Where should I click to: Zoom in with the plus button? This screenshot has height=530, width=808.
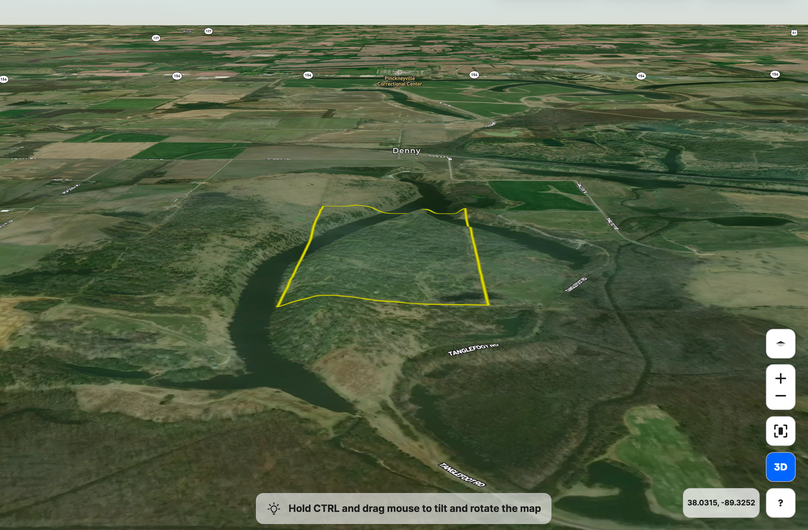pyautogui.click(x=780, y=378)
